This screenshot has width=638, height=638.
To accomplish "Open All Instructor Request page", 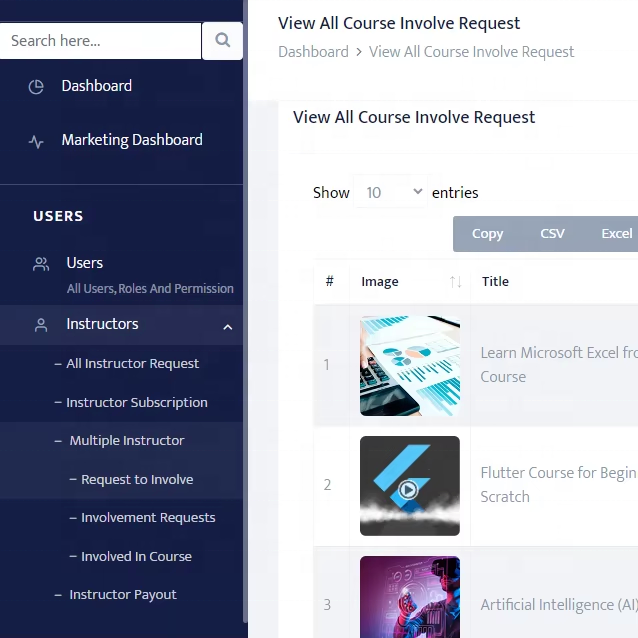I will tap(132, 364).
